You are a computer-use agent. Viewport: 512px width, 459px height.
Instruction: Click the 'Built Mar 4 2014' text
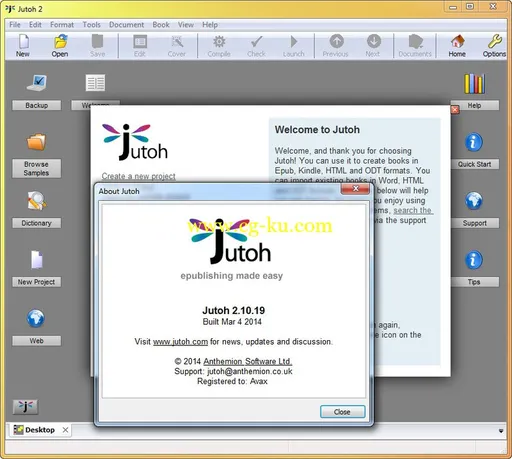(x=232, y=322)
